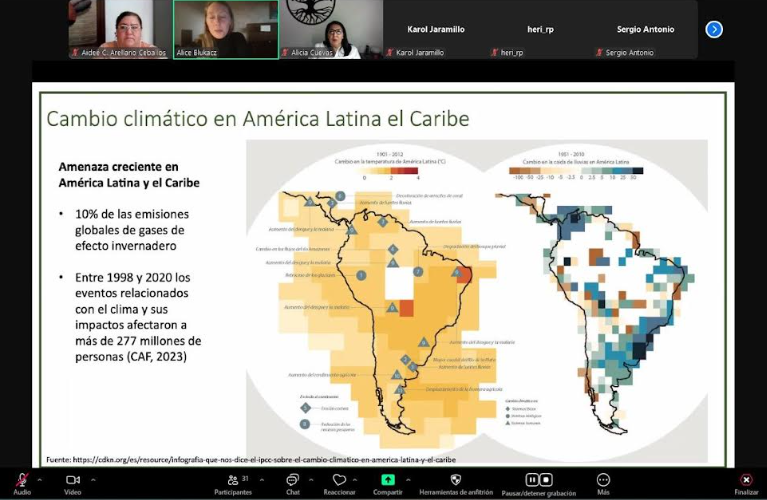Select Alice Blukacz video thumbnail
This screenshot has width=767, height=500.
[225, 29]
